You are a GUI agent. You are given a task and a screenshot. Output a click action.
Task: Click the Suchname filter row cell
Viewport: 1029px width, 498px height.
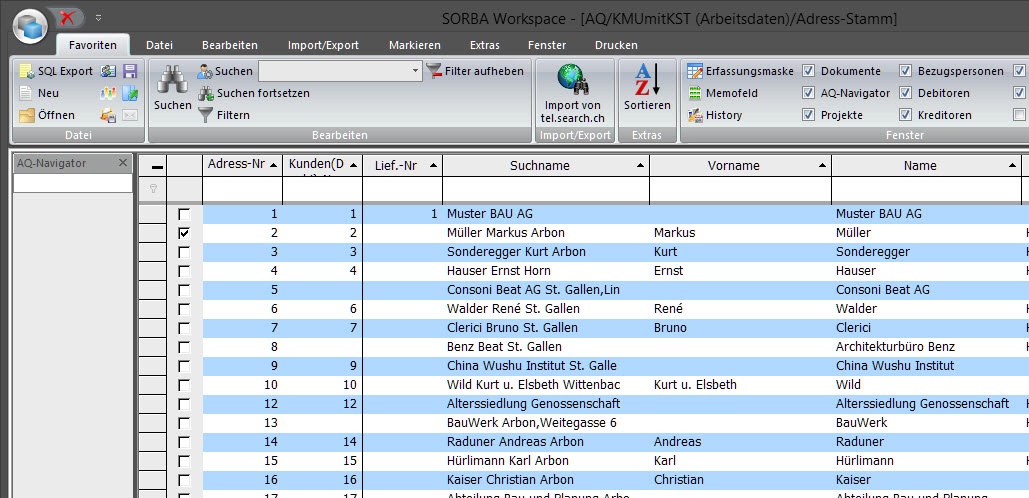click(546, 190)
